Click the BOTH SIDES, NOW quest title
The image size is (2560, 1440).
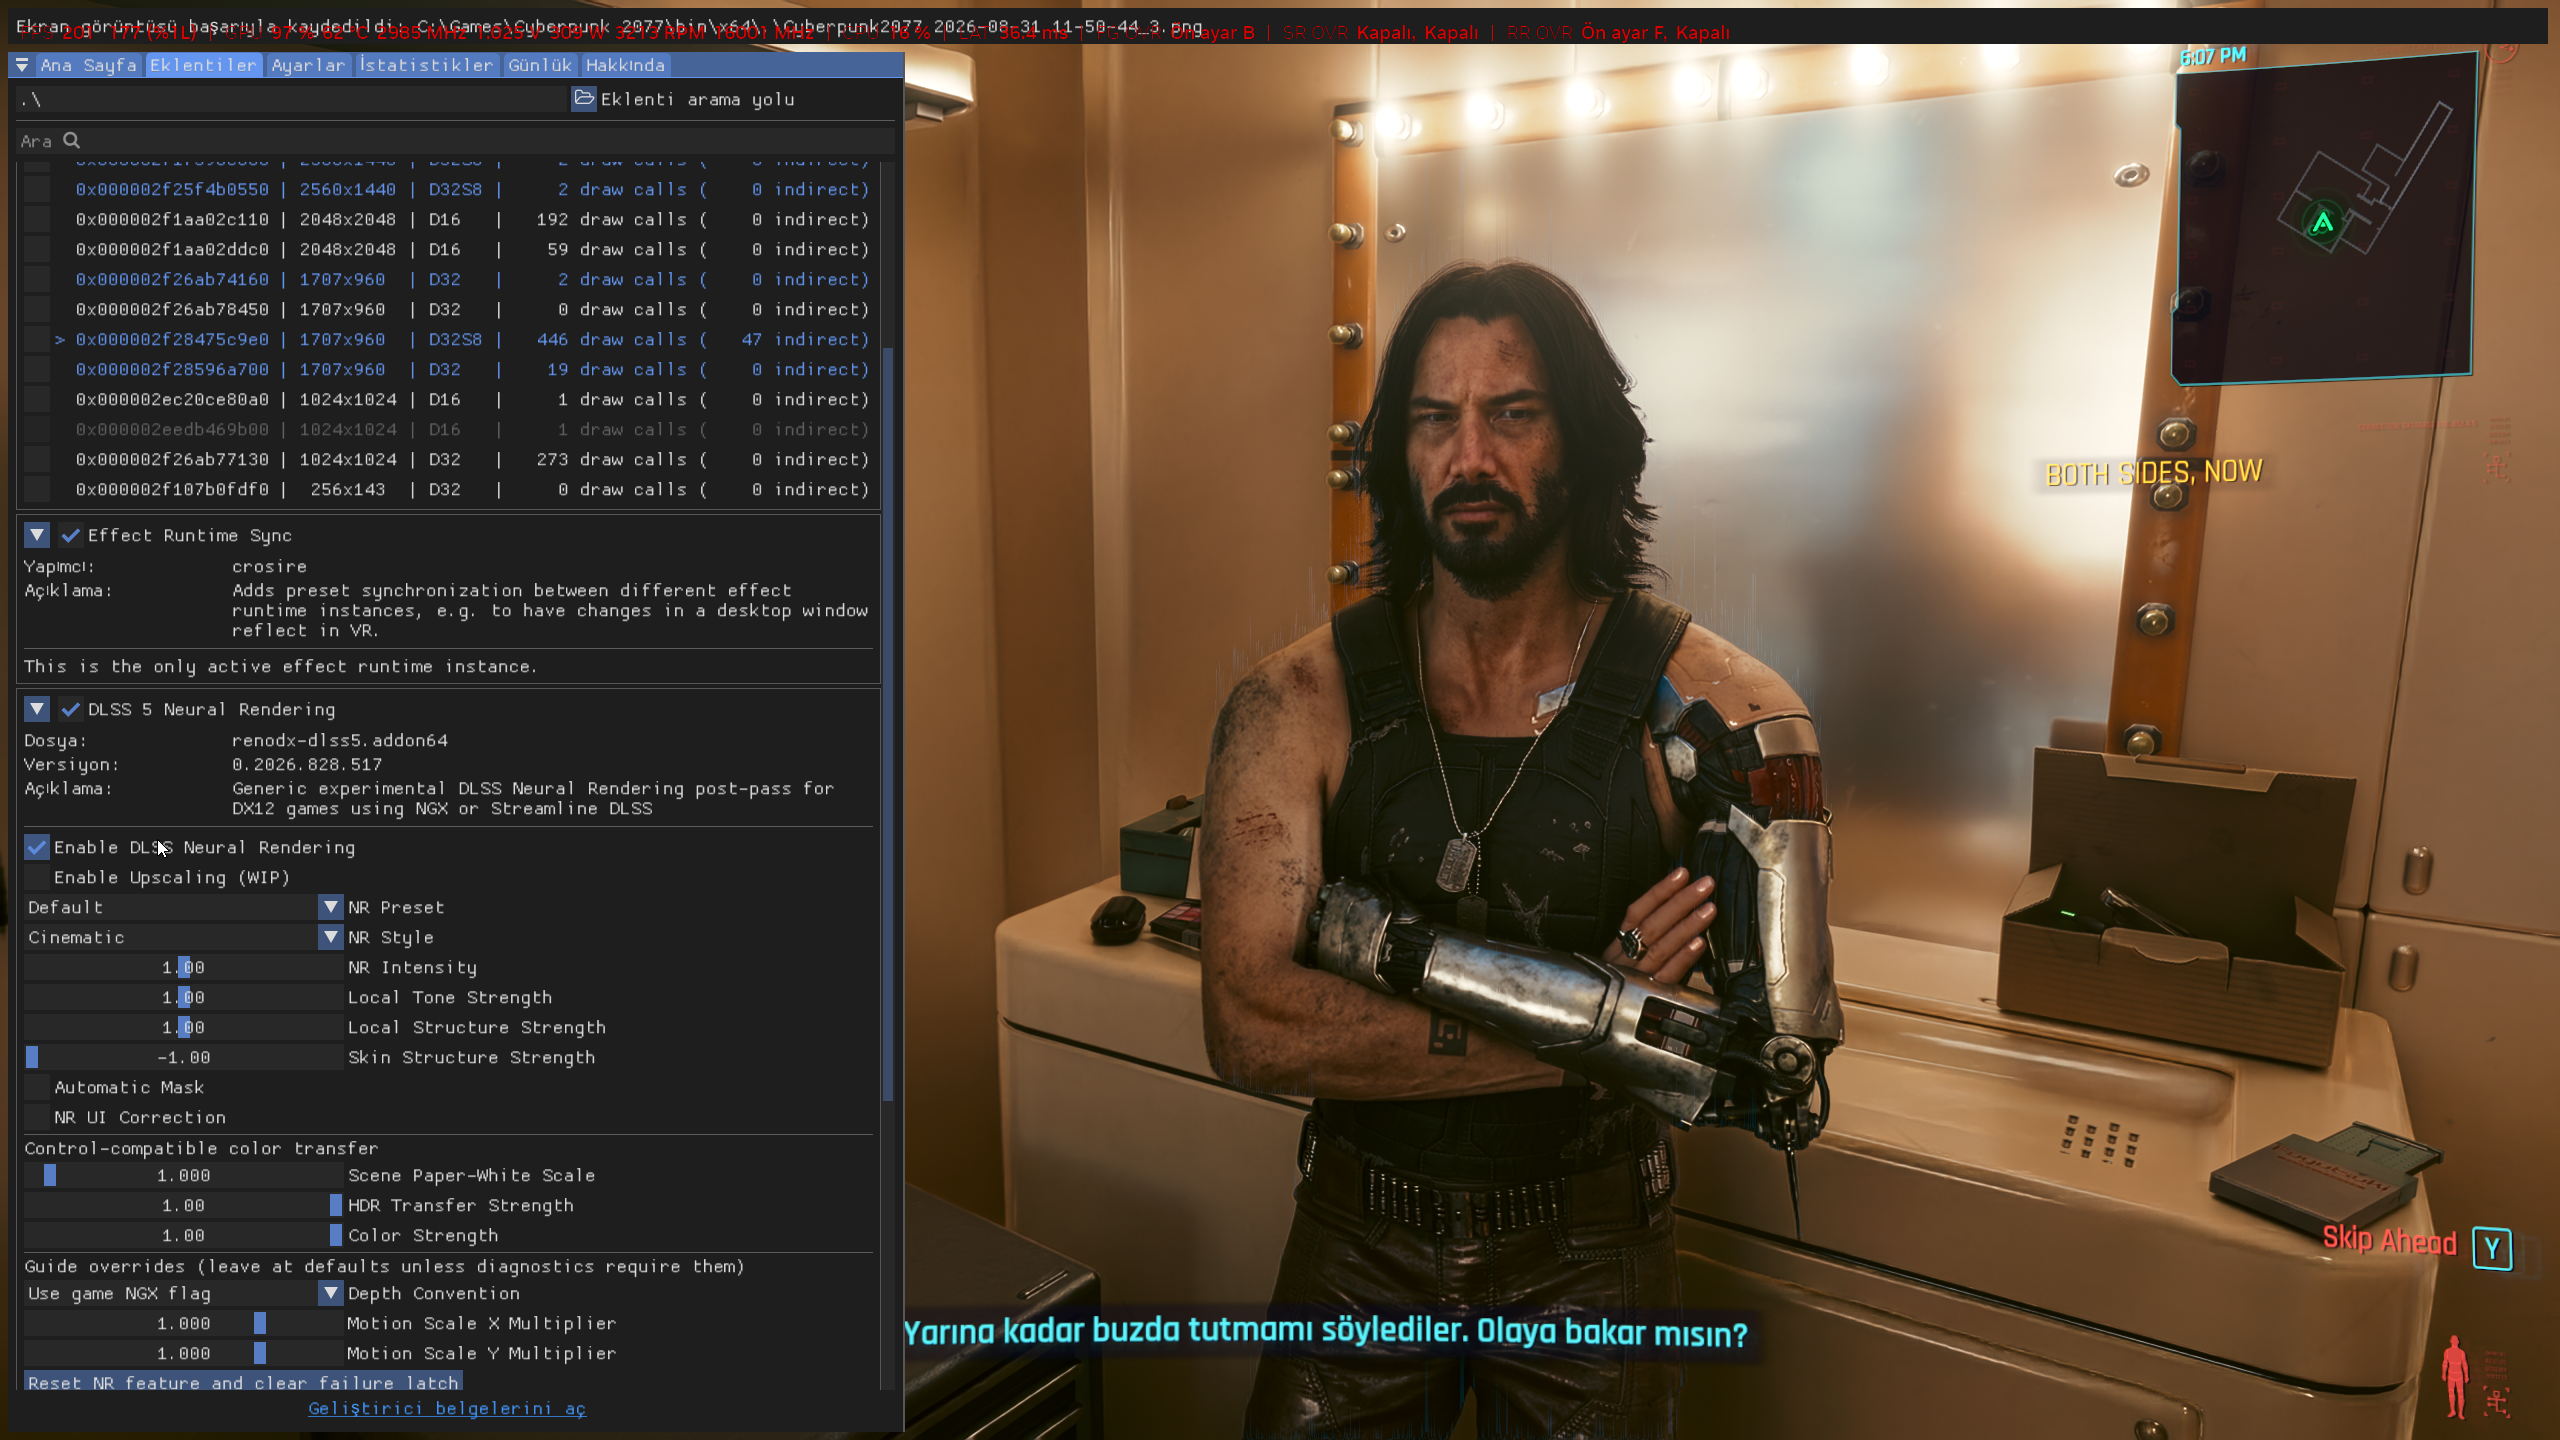click(2154, 473)
